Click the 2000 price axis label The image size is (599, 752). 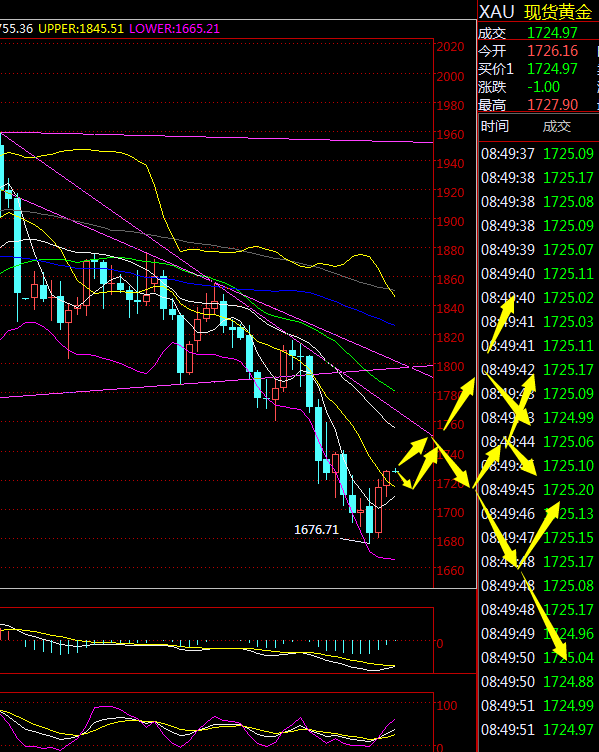click(450, 76)
